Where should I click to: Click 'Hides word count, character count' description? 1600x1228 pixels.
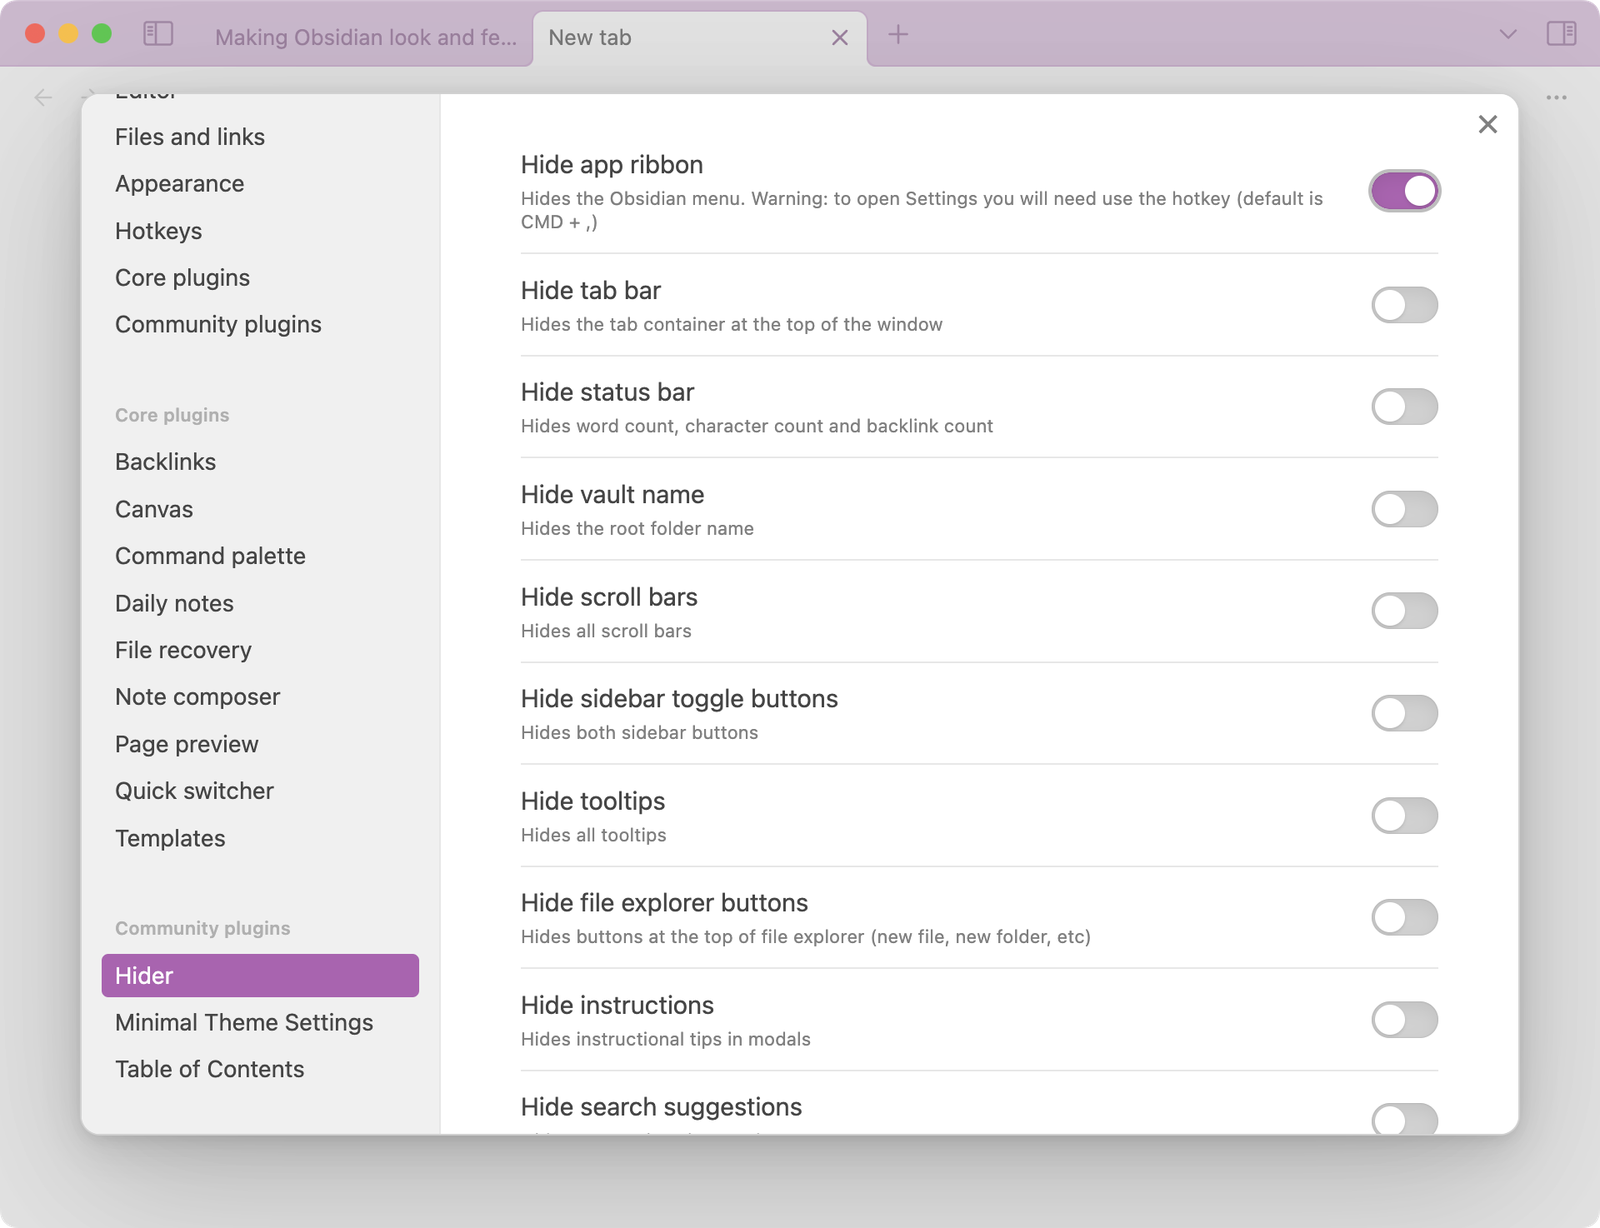coord(757,426)
